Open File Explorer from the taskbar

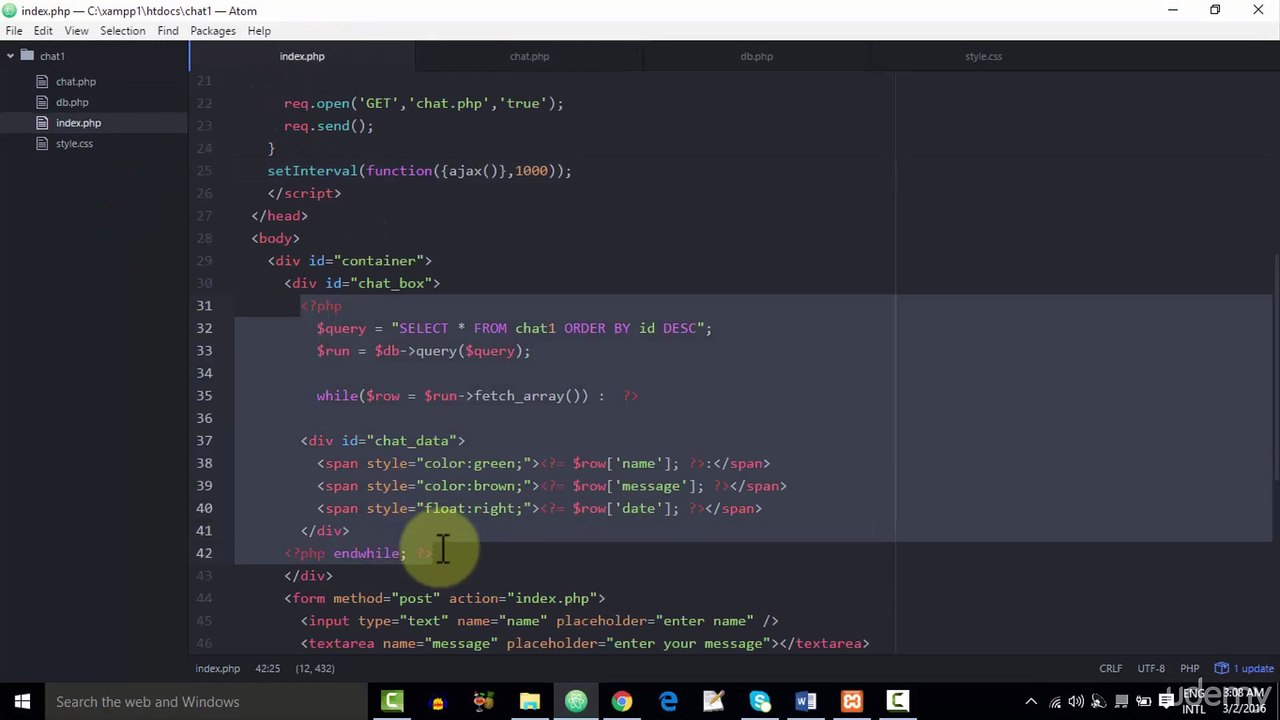(x=530, y=701)
